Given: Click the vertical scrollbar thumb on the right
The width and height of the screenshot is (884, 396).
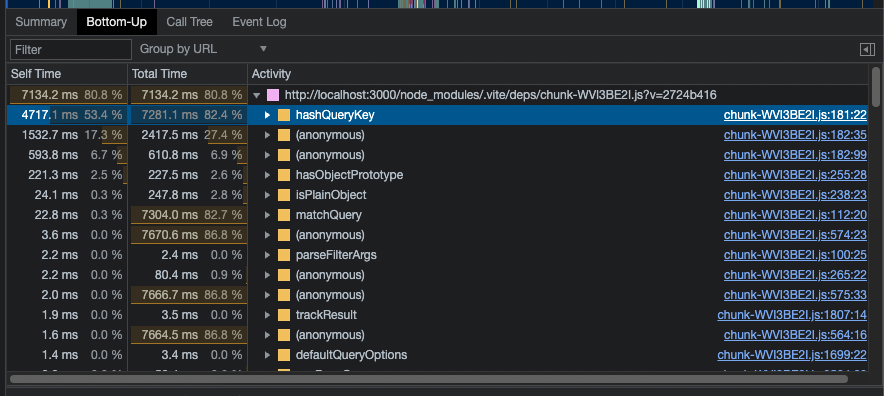Looking at the screenshot, I should click(x=876, y=86).
